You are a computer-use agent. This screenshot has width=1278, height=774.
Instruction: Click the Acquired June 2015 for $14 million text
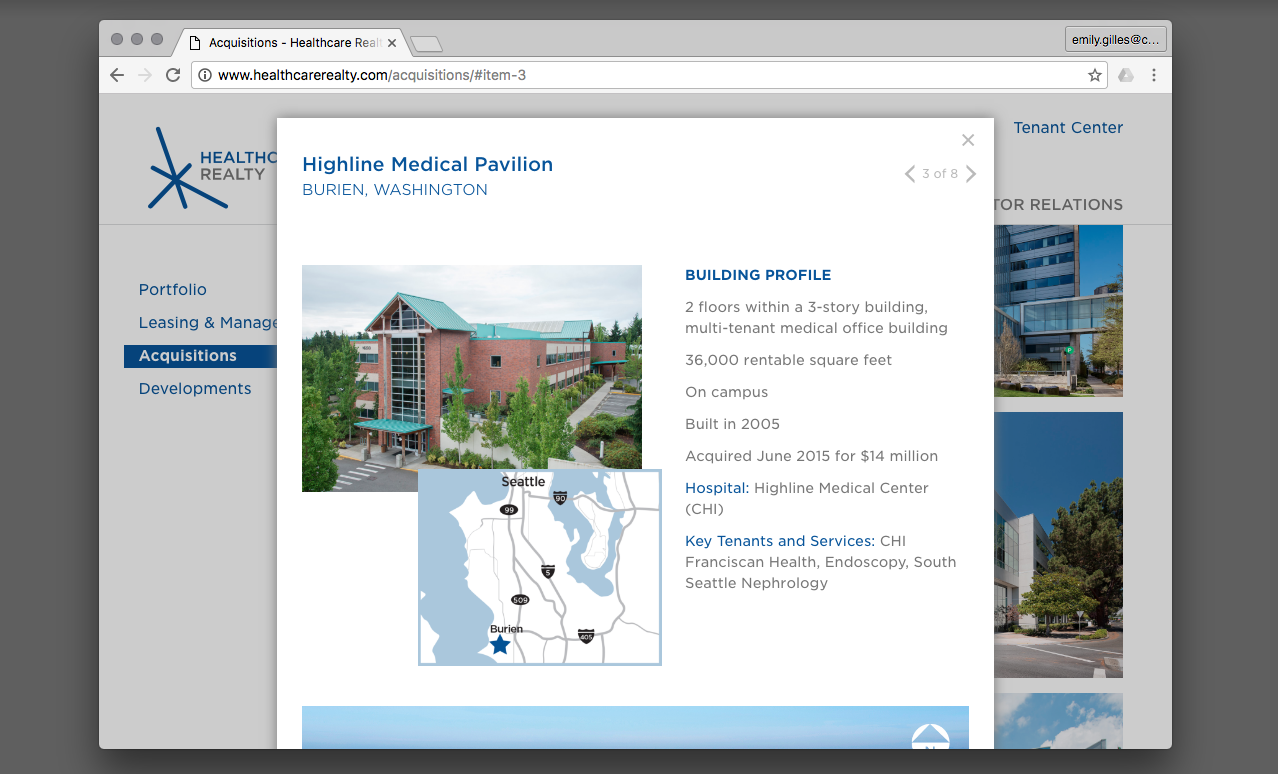812,456
